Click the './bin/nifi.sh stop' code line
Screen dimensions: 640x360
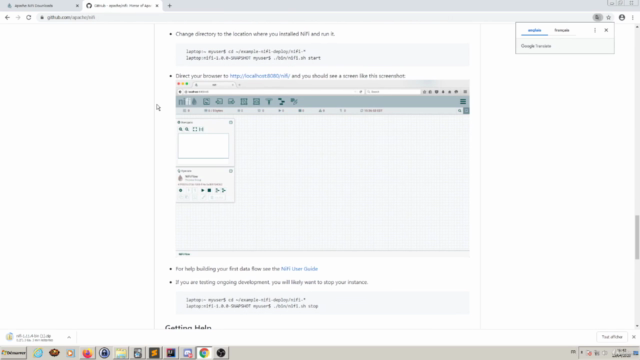point(252,306)
